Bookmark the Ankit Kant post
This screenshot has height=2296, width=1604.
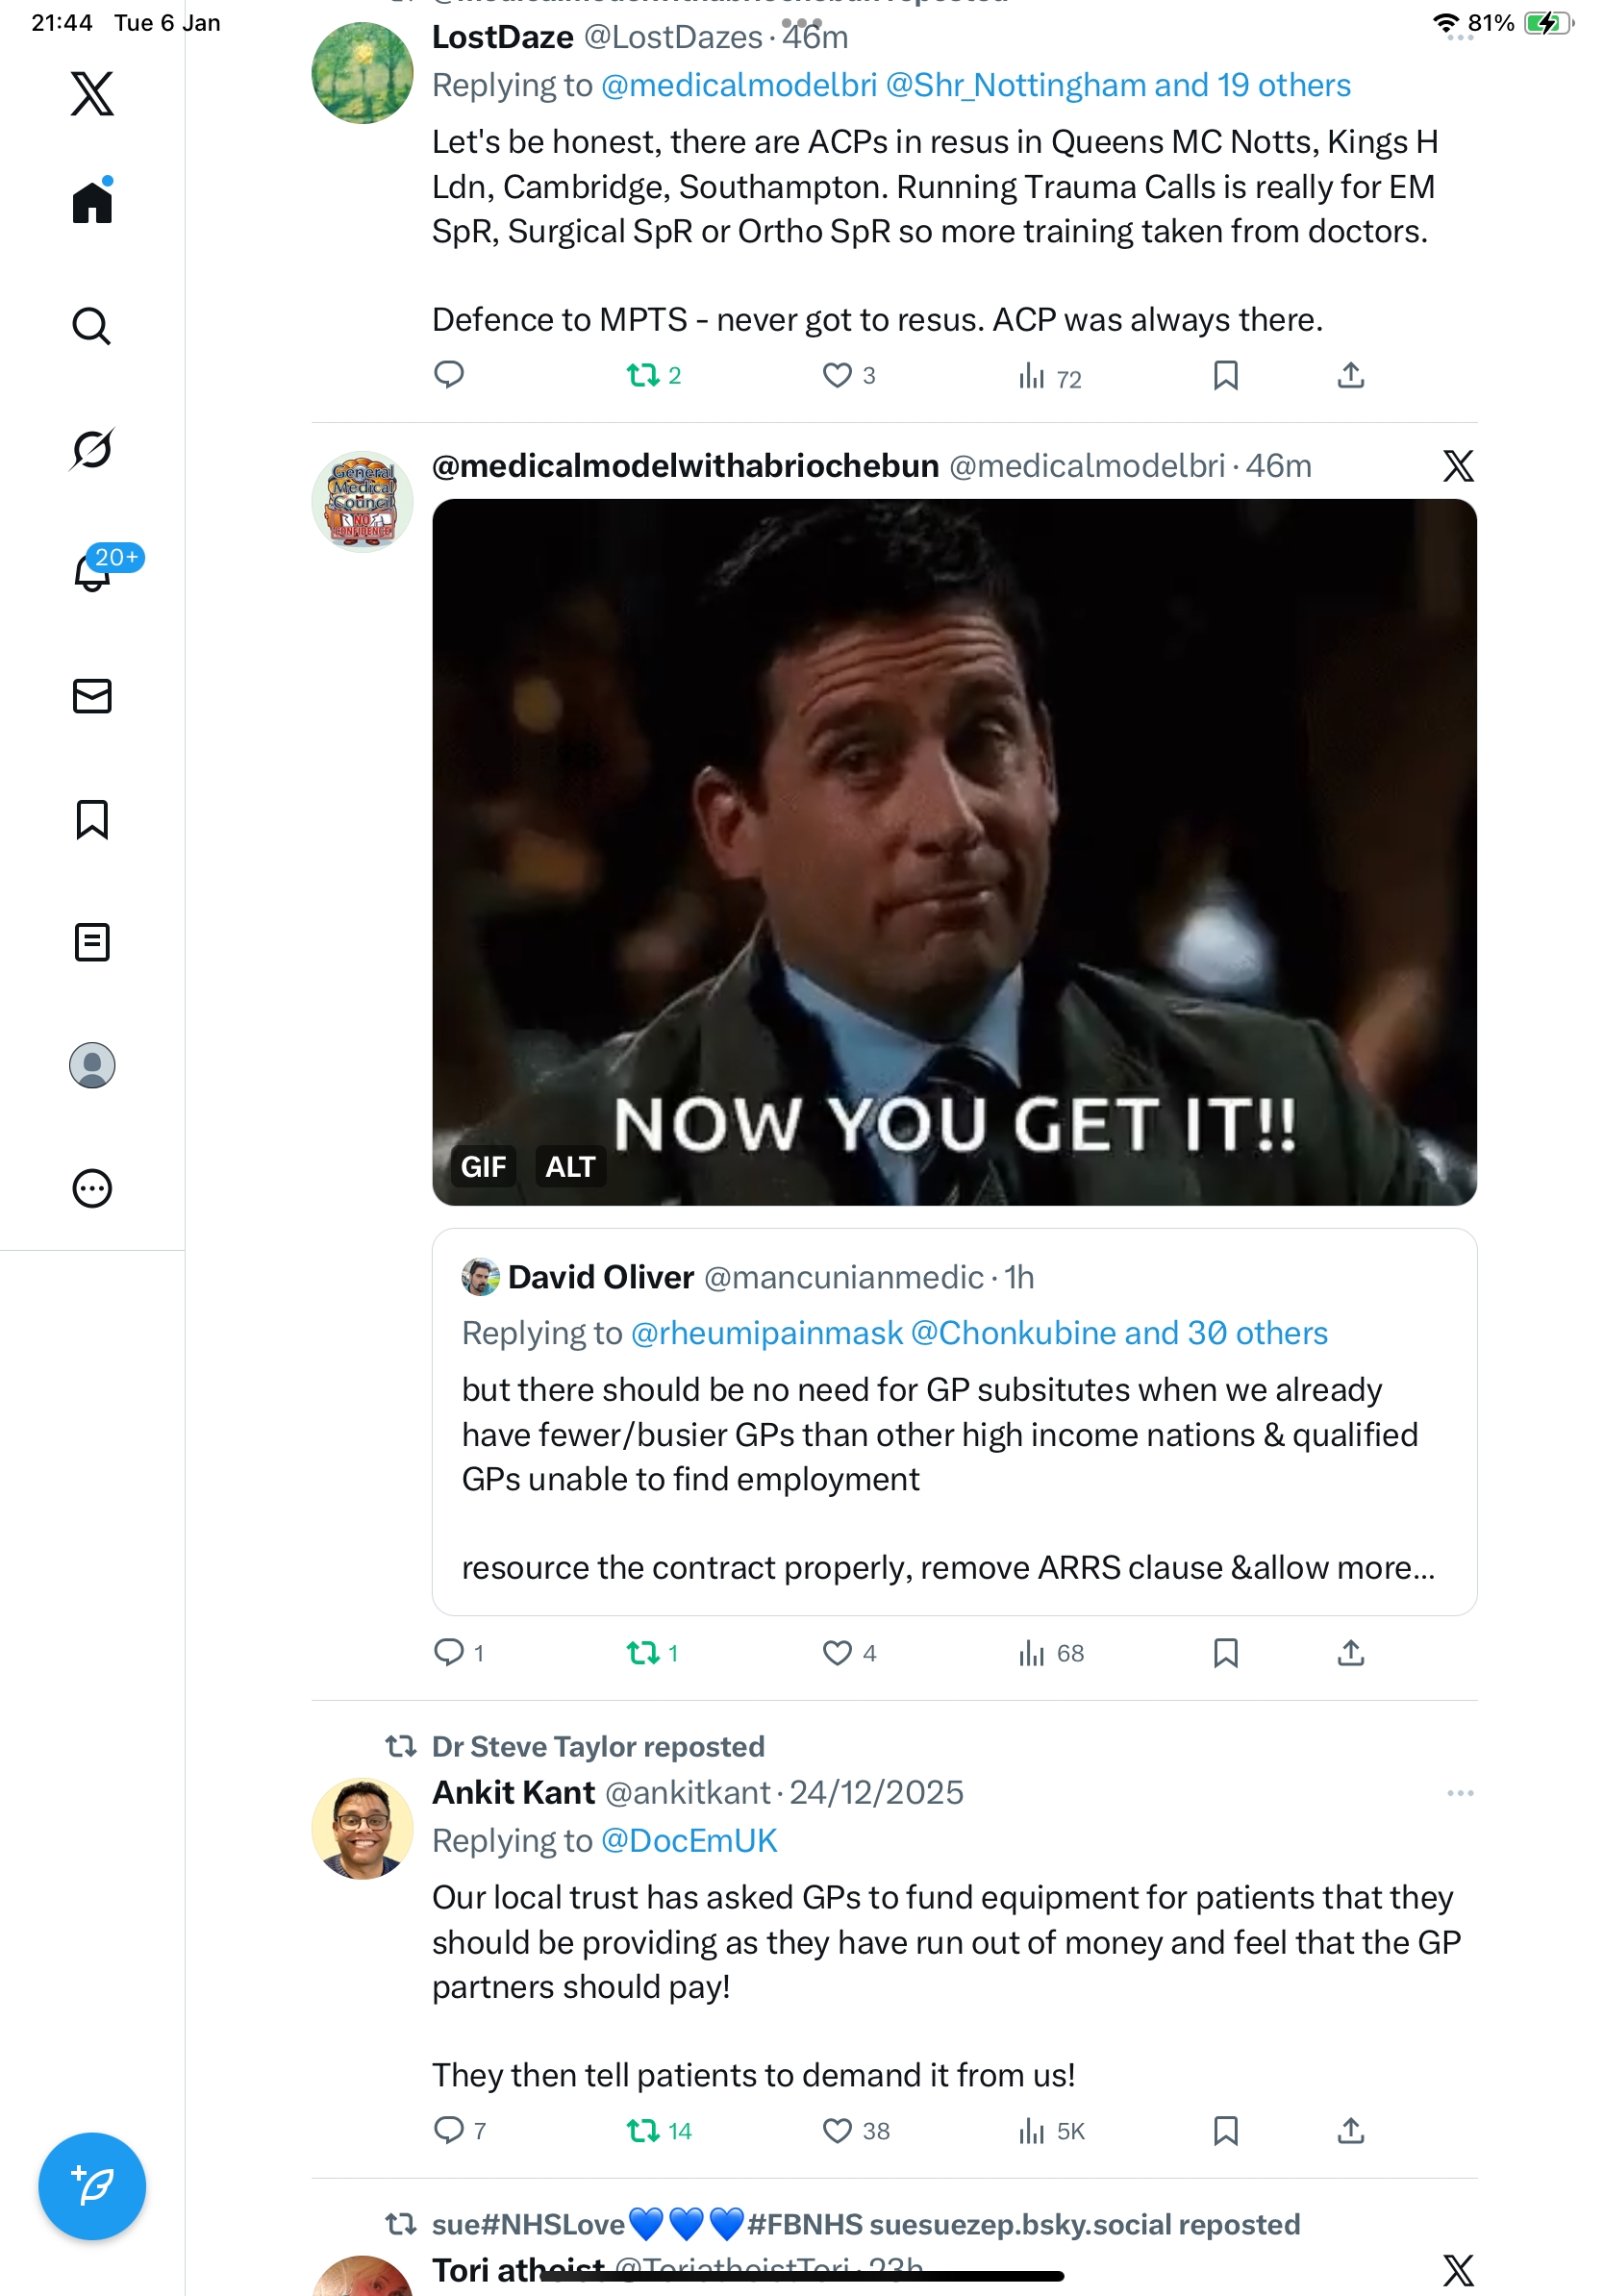(1225, 2131)
